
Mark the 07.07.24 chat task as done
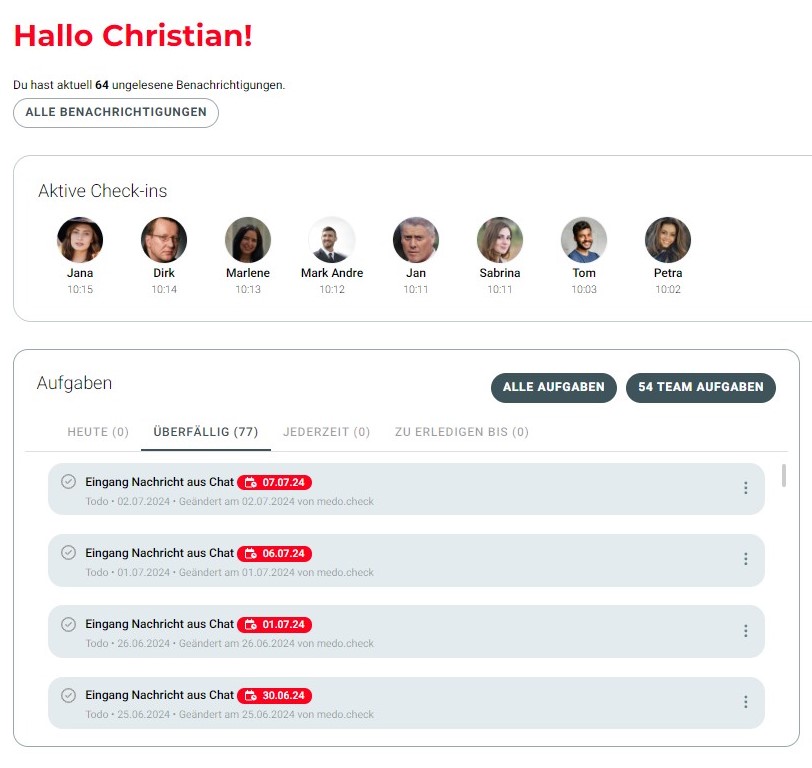(68, 482)
